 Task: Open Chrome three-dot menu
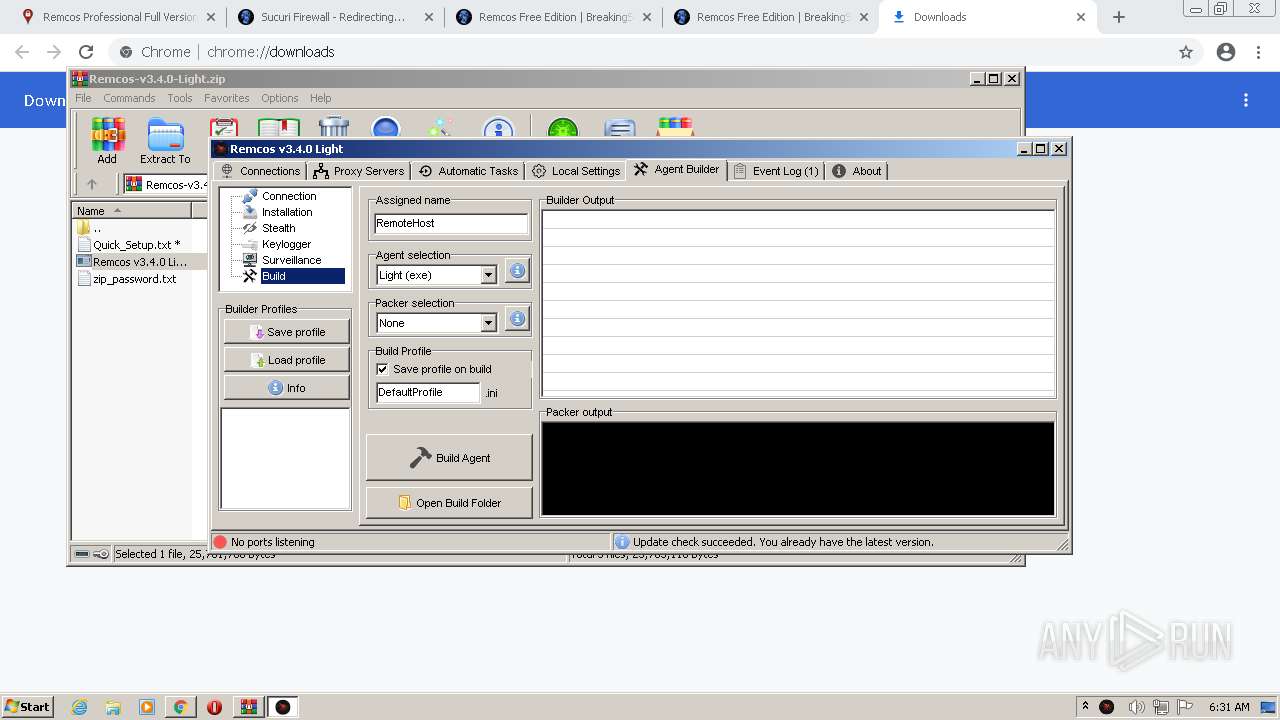pos(1259,52)
